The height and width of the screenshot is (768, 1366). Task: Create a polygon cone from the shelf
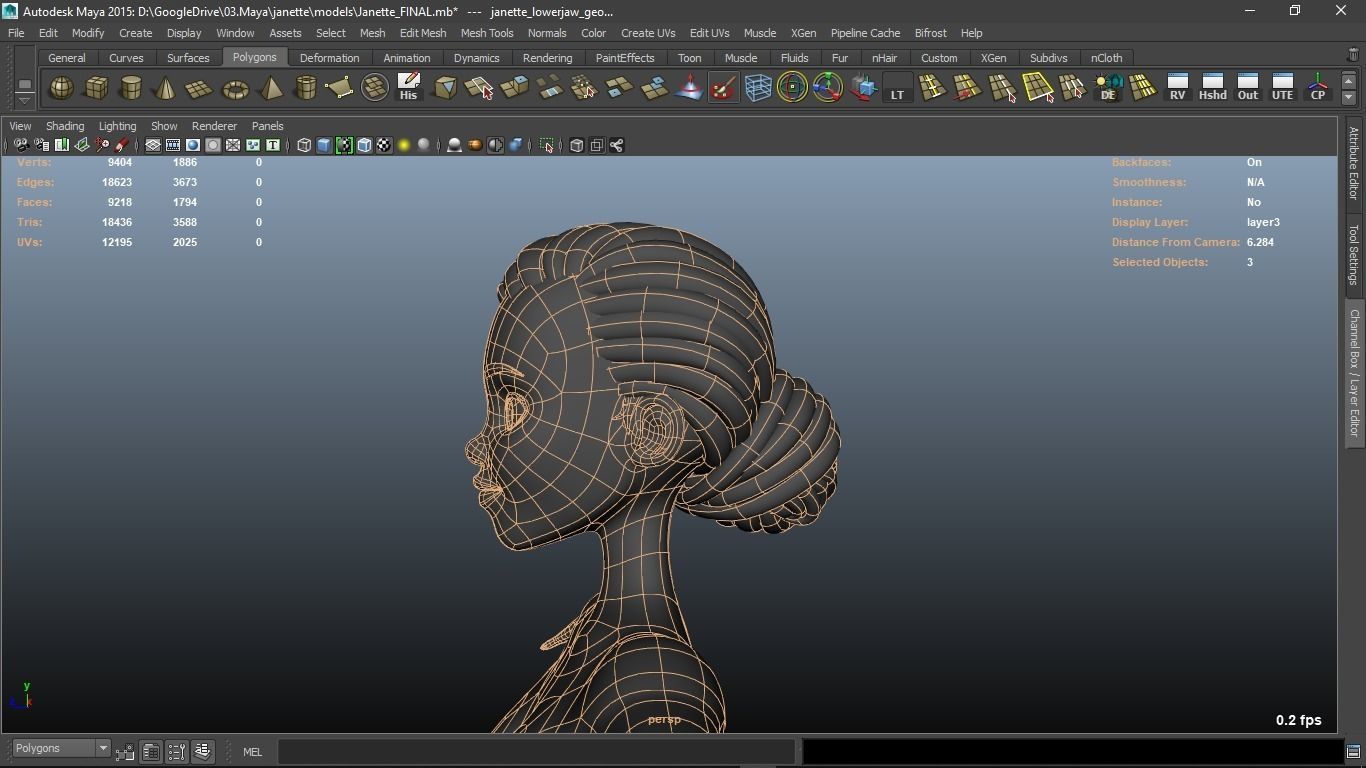(166, 88)
